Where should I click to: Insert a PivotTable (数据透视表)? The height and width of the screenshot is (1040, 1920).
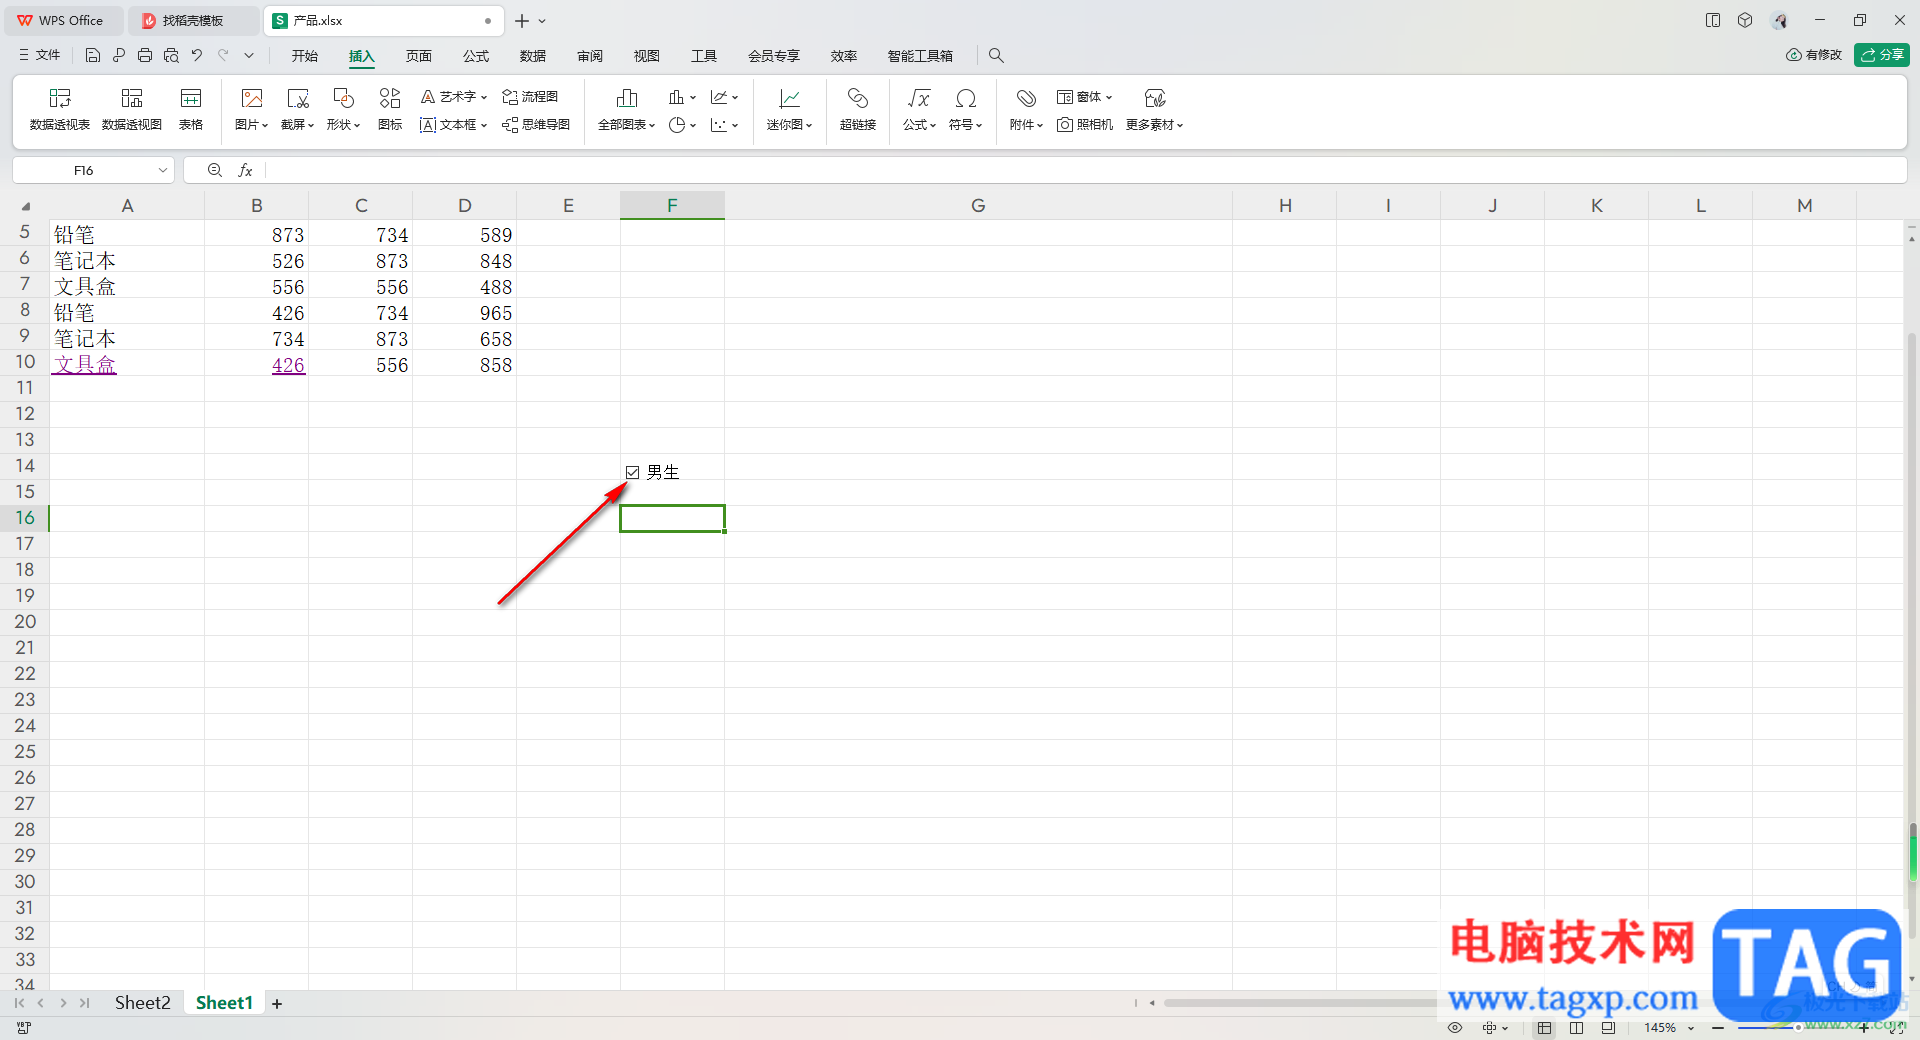60,109
